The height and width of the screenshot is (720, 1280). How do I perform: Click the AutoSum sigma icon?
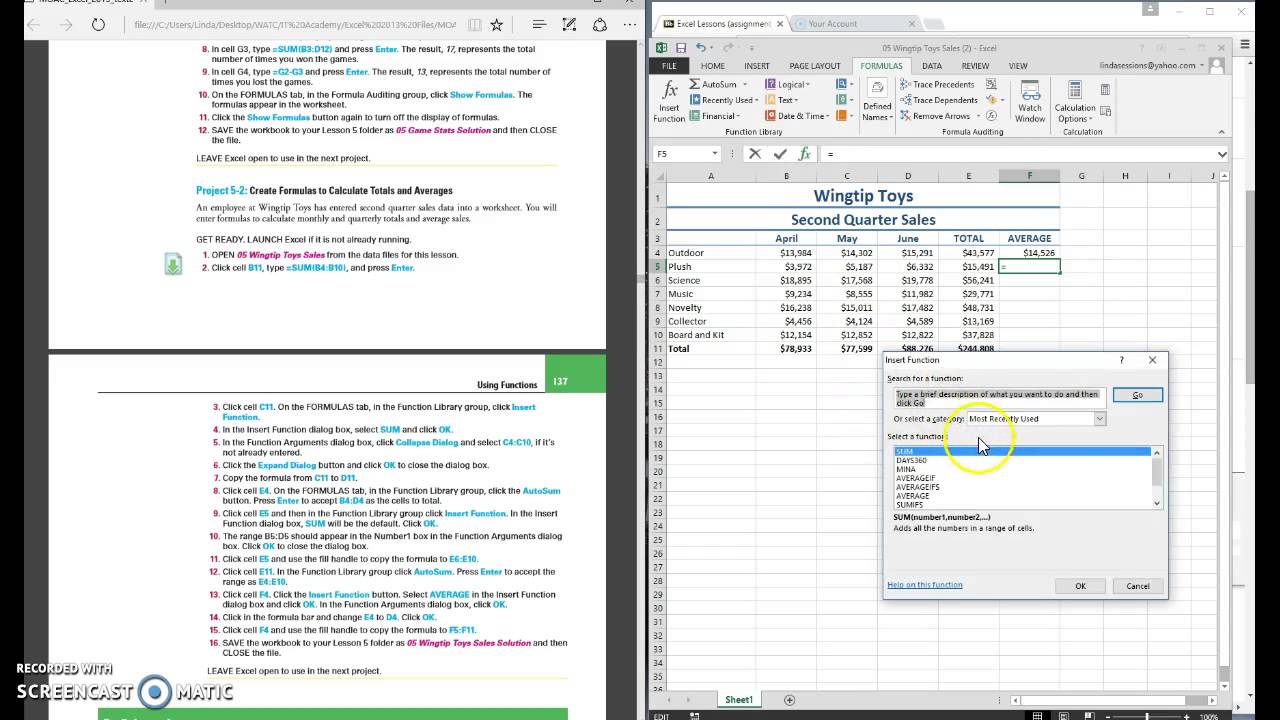[x=694, y=84]
